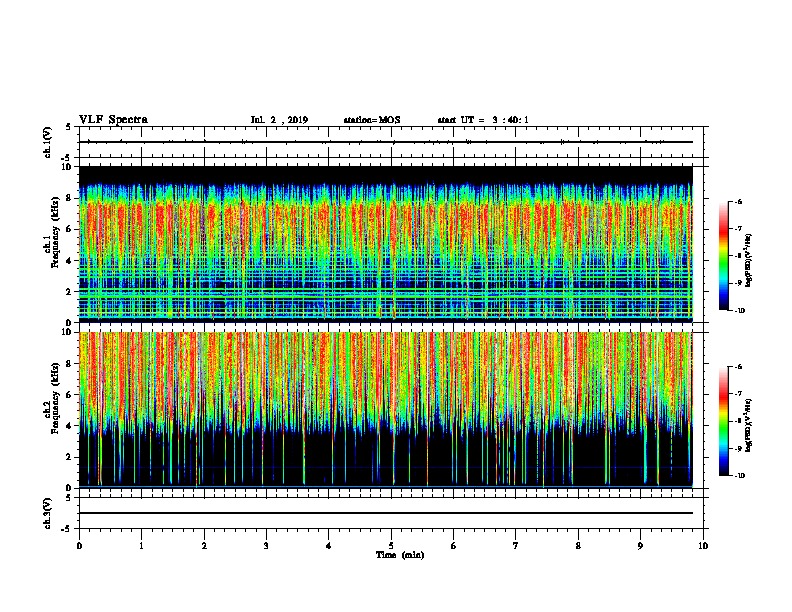Click the ch.2 spectrogram color scale bar
Viewport: 792px width, 612px height.
[x=724, y=421]
